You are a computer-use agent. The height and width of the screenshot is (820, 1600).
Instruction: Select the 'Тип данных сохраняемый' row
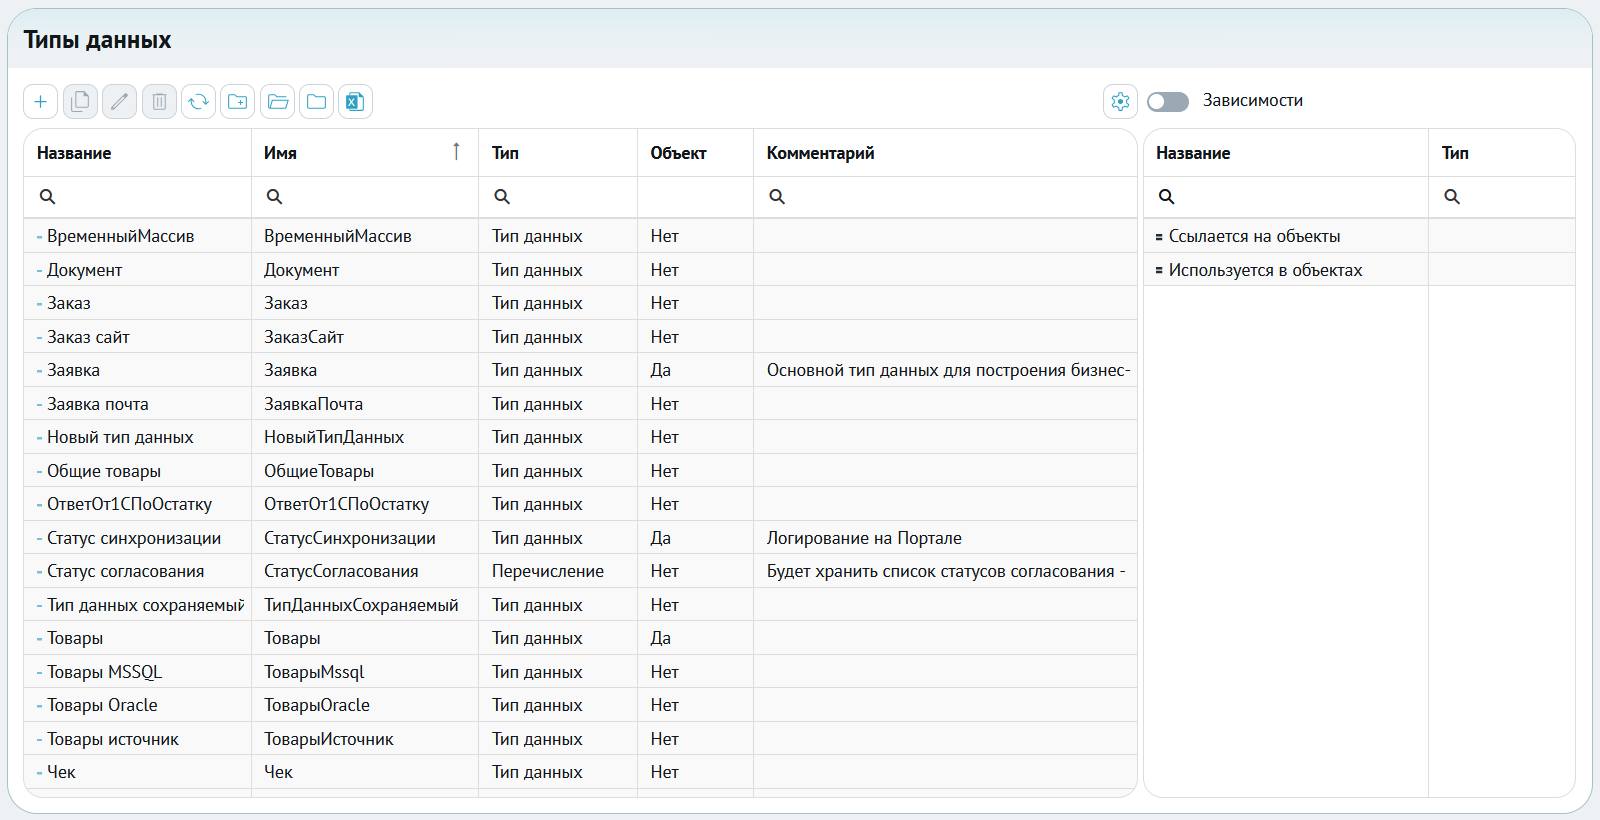(580, 605)
